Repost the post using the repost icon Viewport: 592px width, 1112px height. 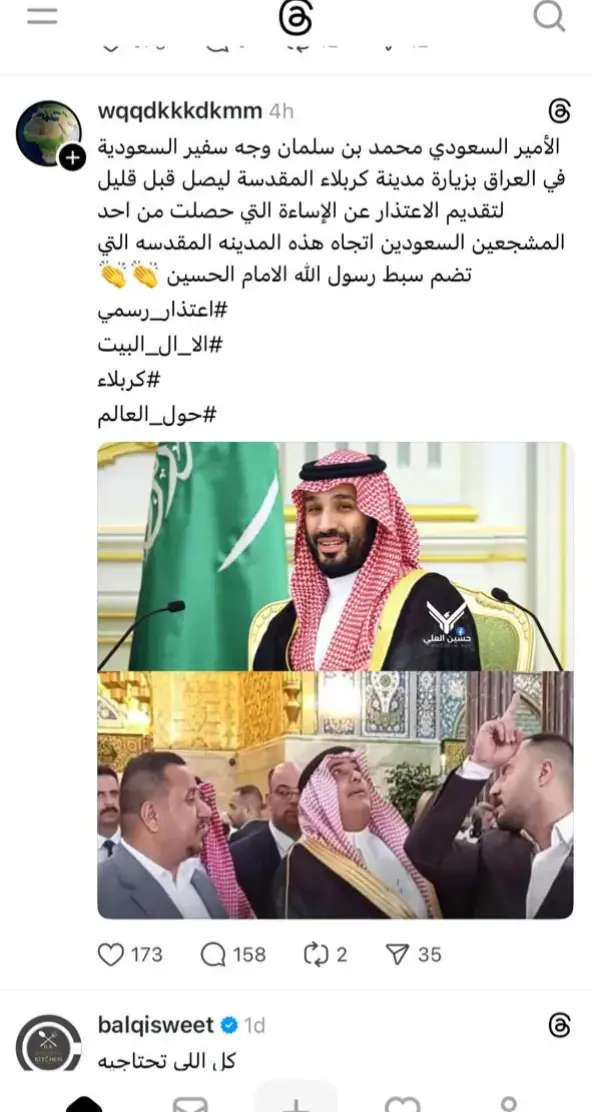[315, 955]
